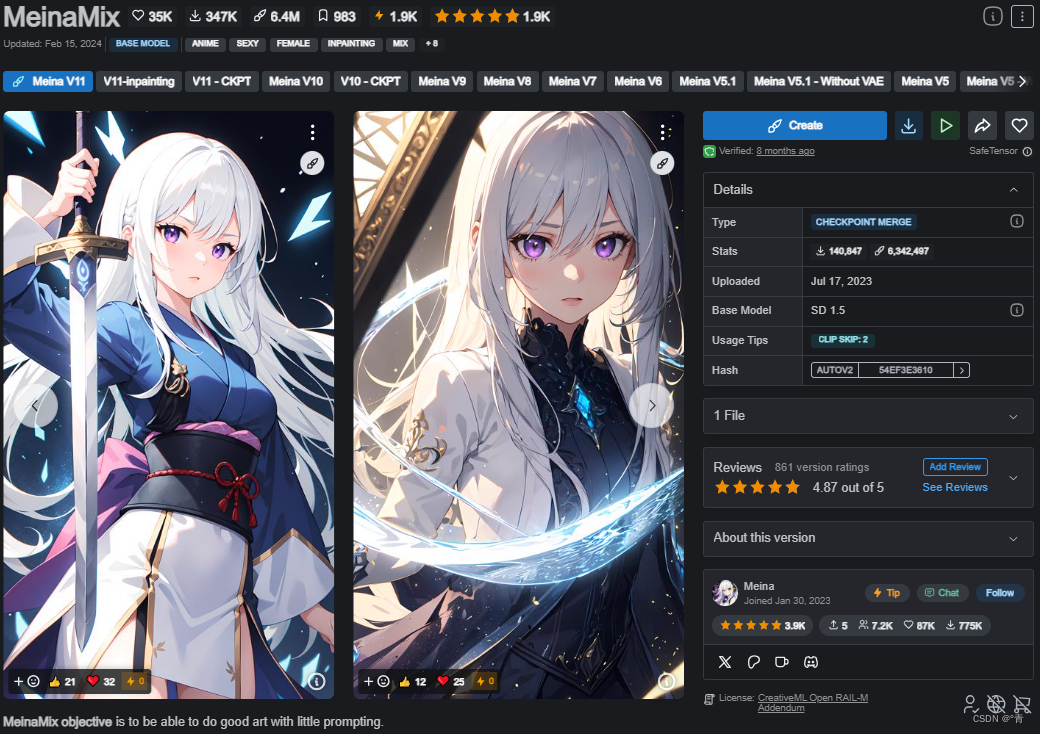Click remix brush icon on second image
1040x734 pixels.
coord(663,163)
